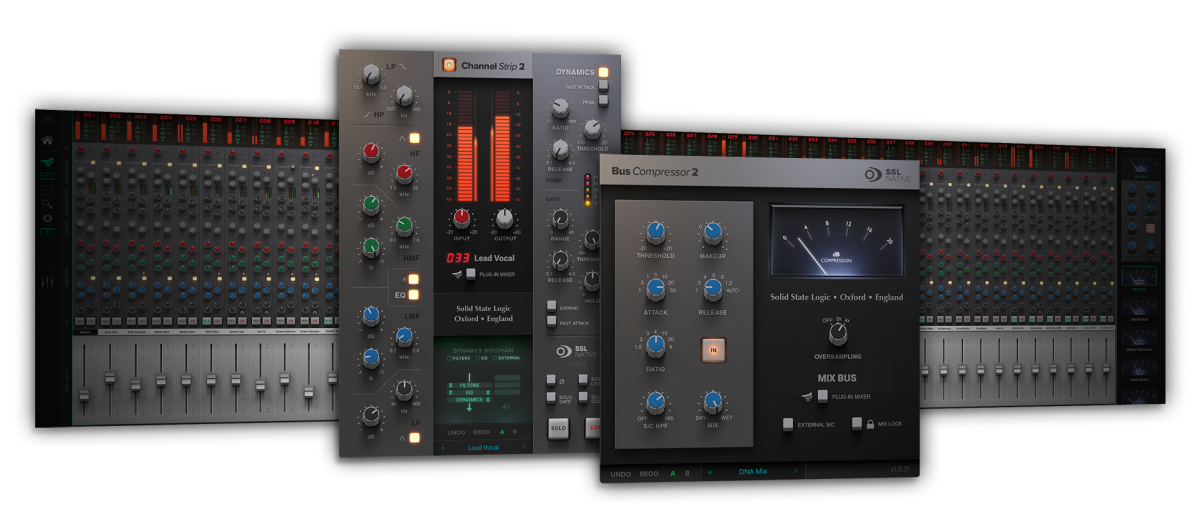Click SOLO SAFE button on Channel Strip
Screen dimensions: 1200x524
551,398
